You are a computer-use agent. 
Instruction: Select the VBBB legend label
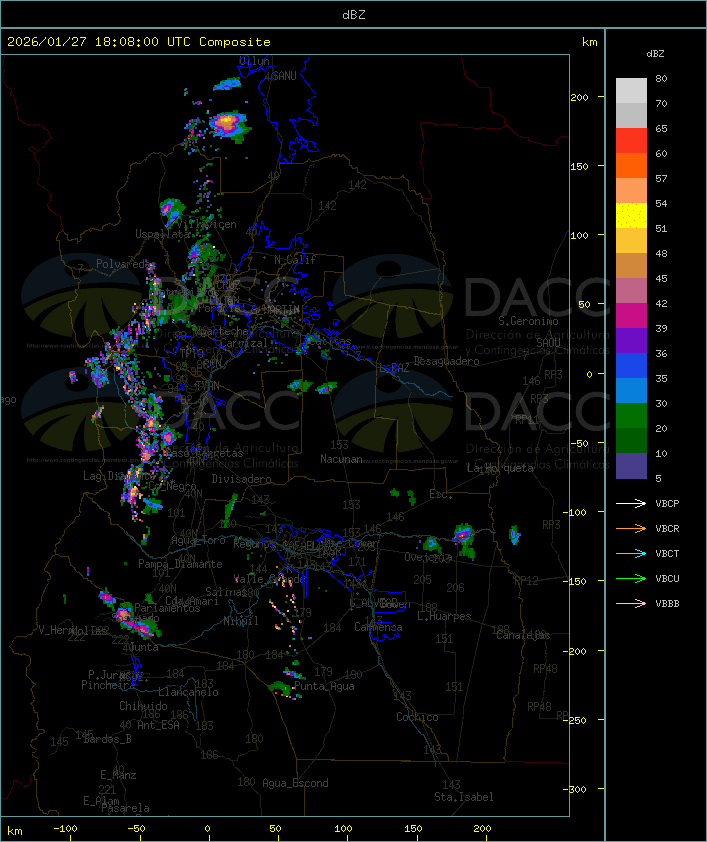(667, 603)
